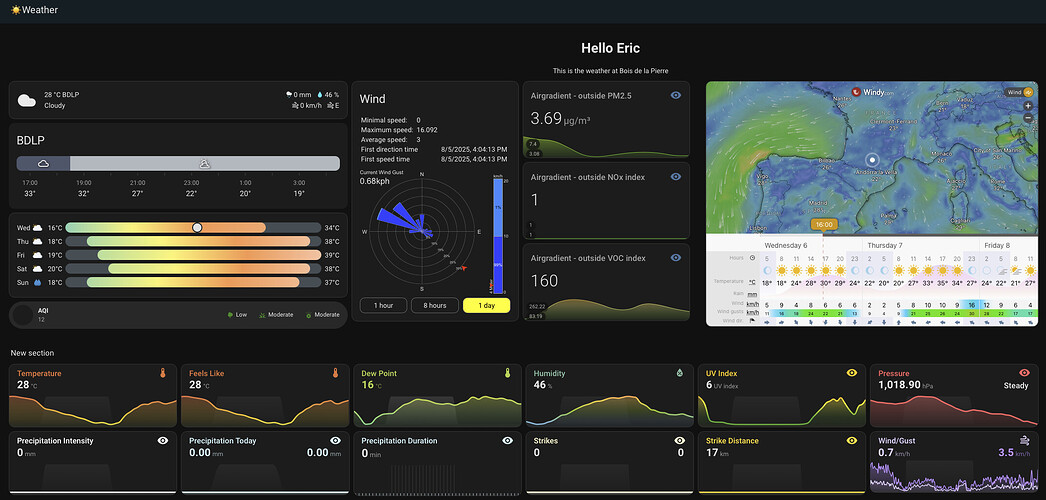Select the 1 day wind rose period
1046x500 pixels.
click(x=486, y=305)
